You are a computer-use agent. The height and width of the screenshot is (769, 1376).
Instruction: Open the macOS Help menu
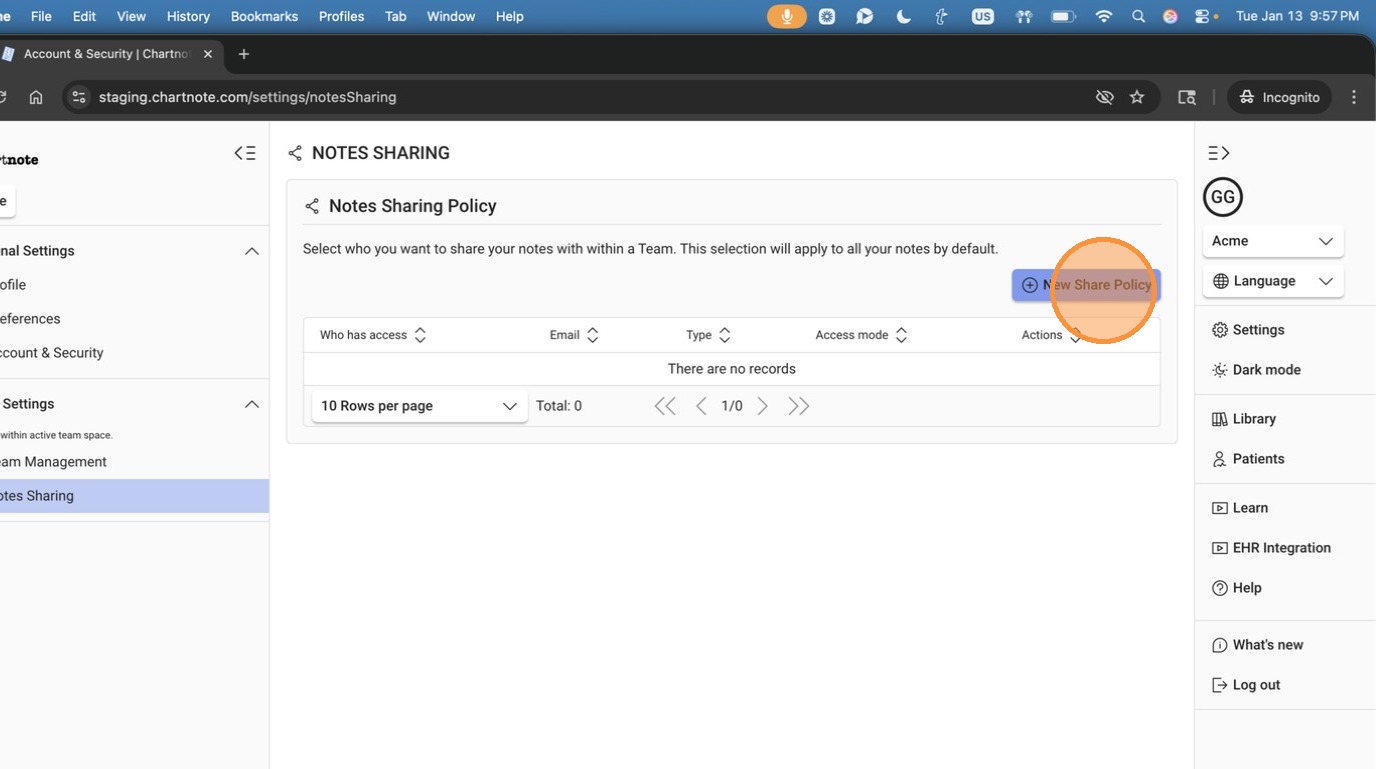pyautogui.click(x=510, y=16)
